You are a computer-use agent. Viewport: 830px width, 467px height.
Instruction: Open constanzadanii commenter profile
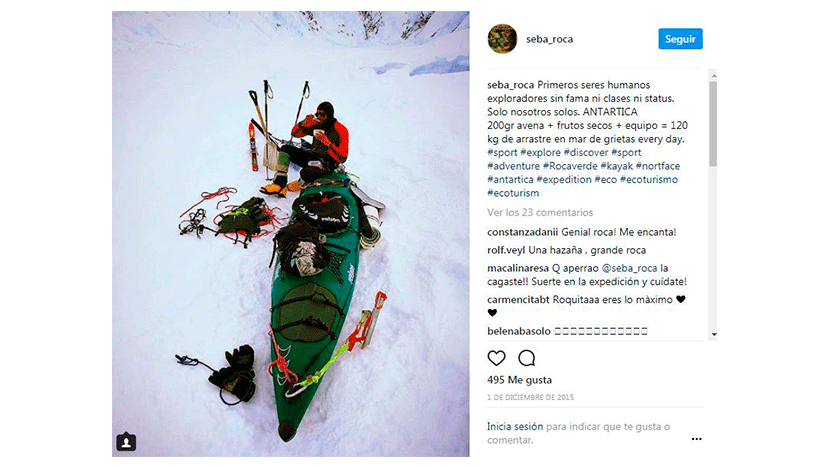[522, 232]
